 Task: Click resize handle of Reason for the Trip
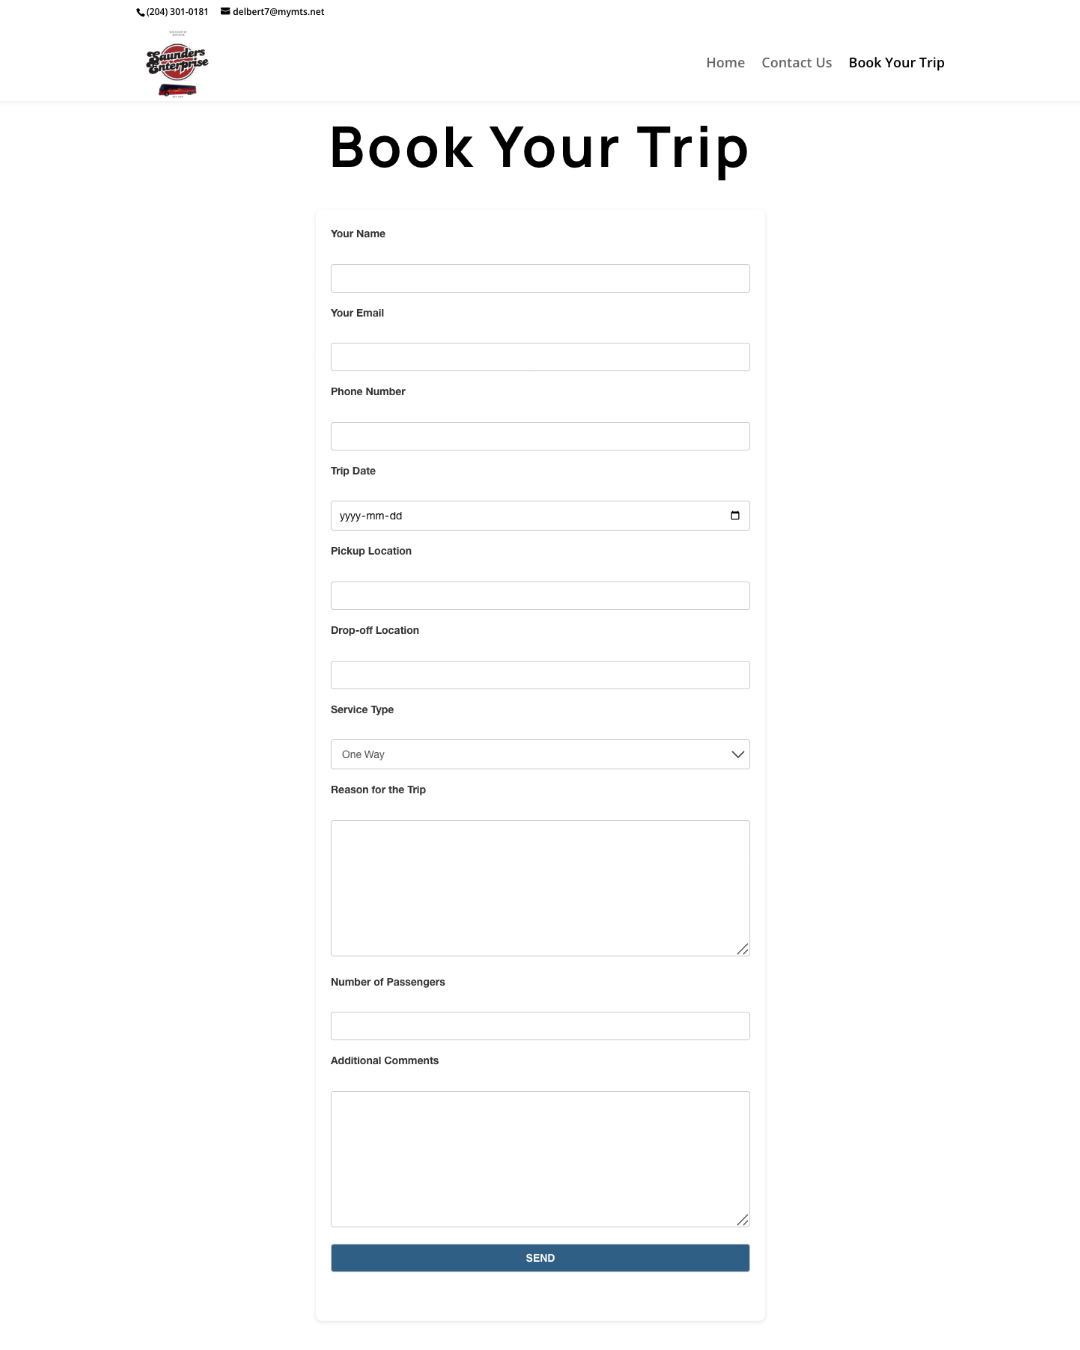click(x=742, y=949)
